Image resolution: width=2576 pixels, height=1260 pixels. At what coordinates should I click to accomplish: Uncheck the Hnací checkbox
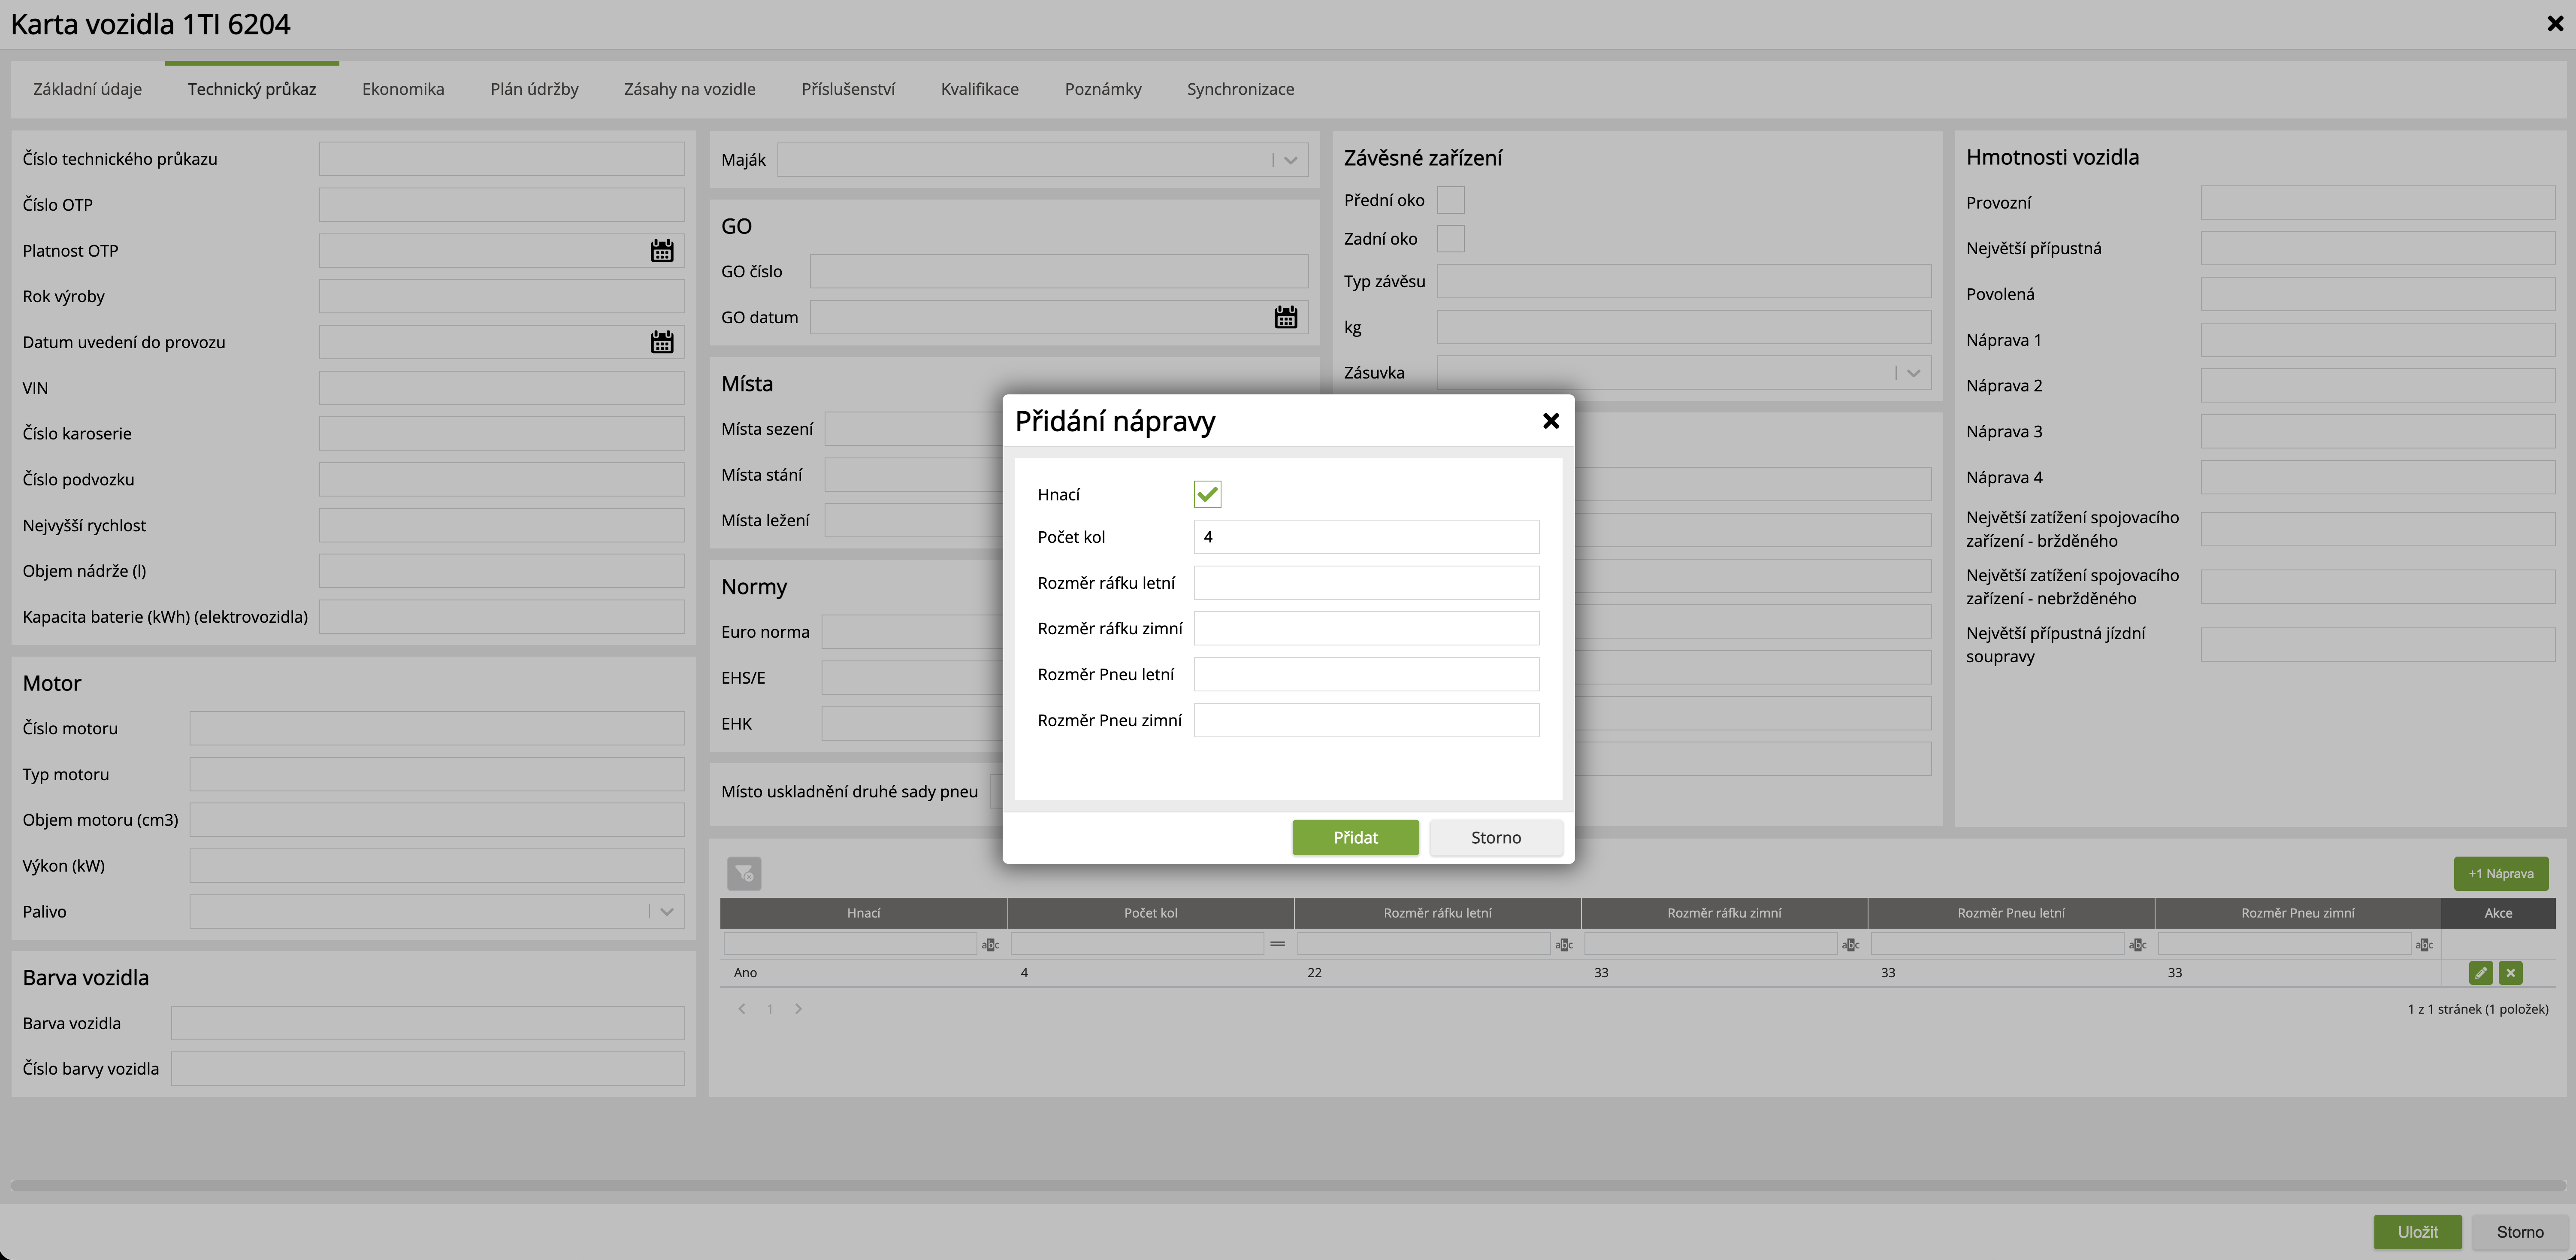1207,494
